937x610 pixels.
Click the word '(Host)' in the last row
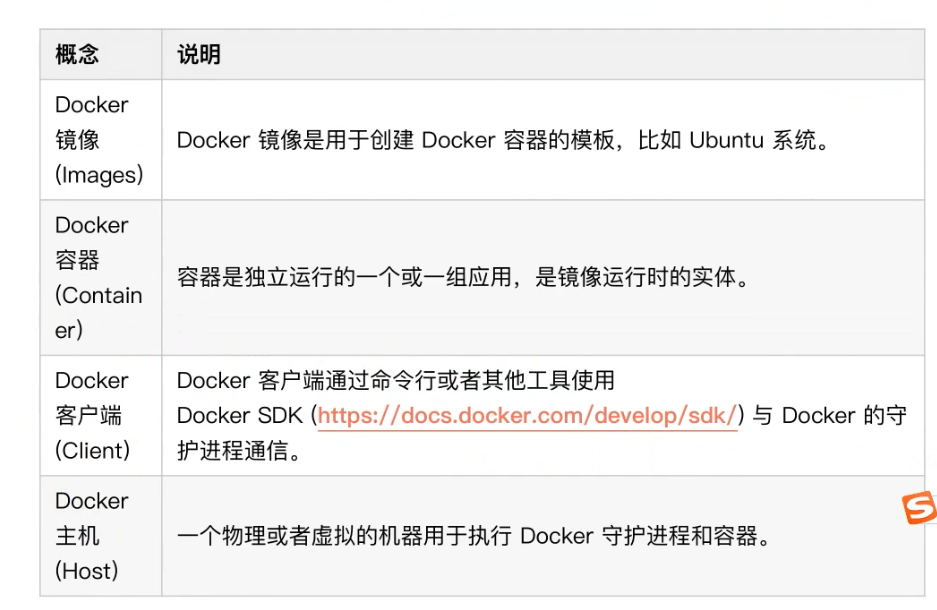(87, 571)
